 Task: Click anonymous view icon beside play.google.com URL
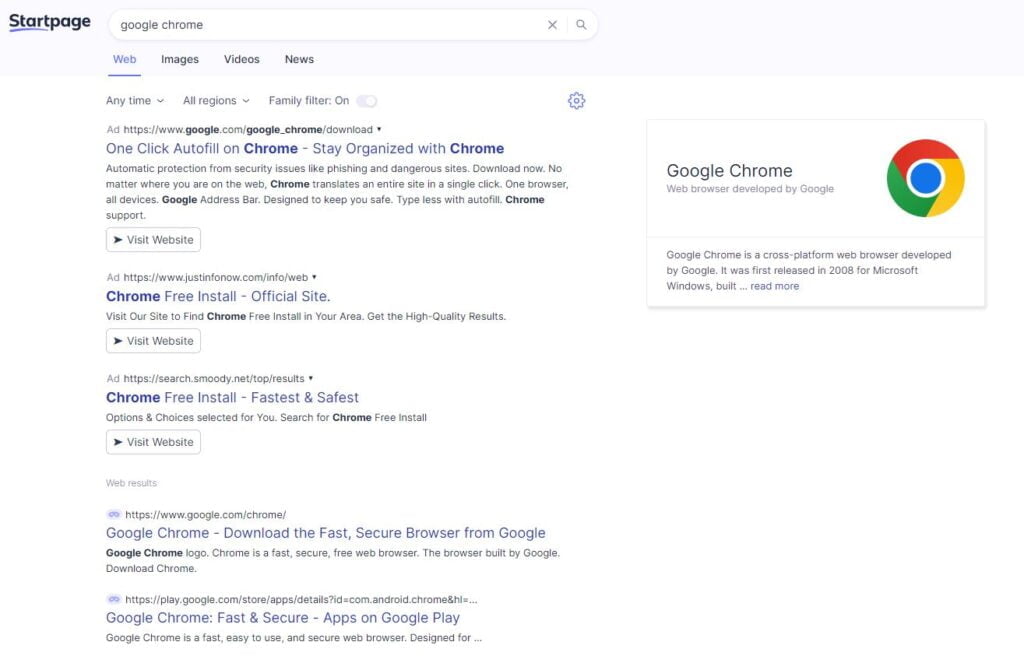pyautogui.click(x=114, y=599)
